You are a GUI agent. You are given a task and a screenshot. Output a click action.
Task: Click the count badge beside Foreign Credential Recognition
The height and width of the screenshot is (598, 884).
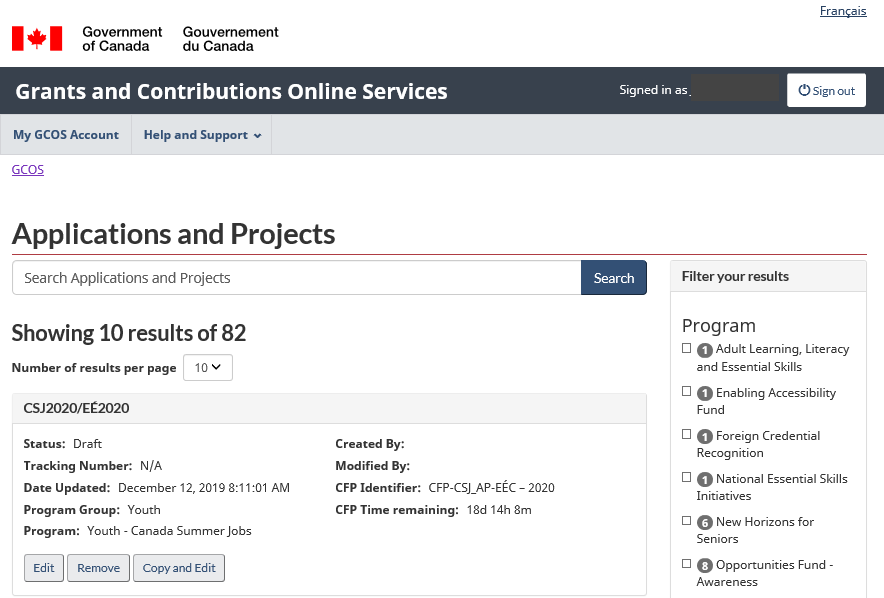(704, 437)
